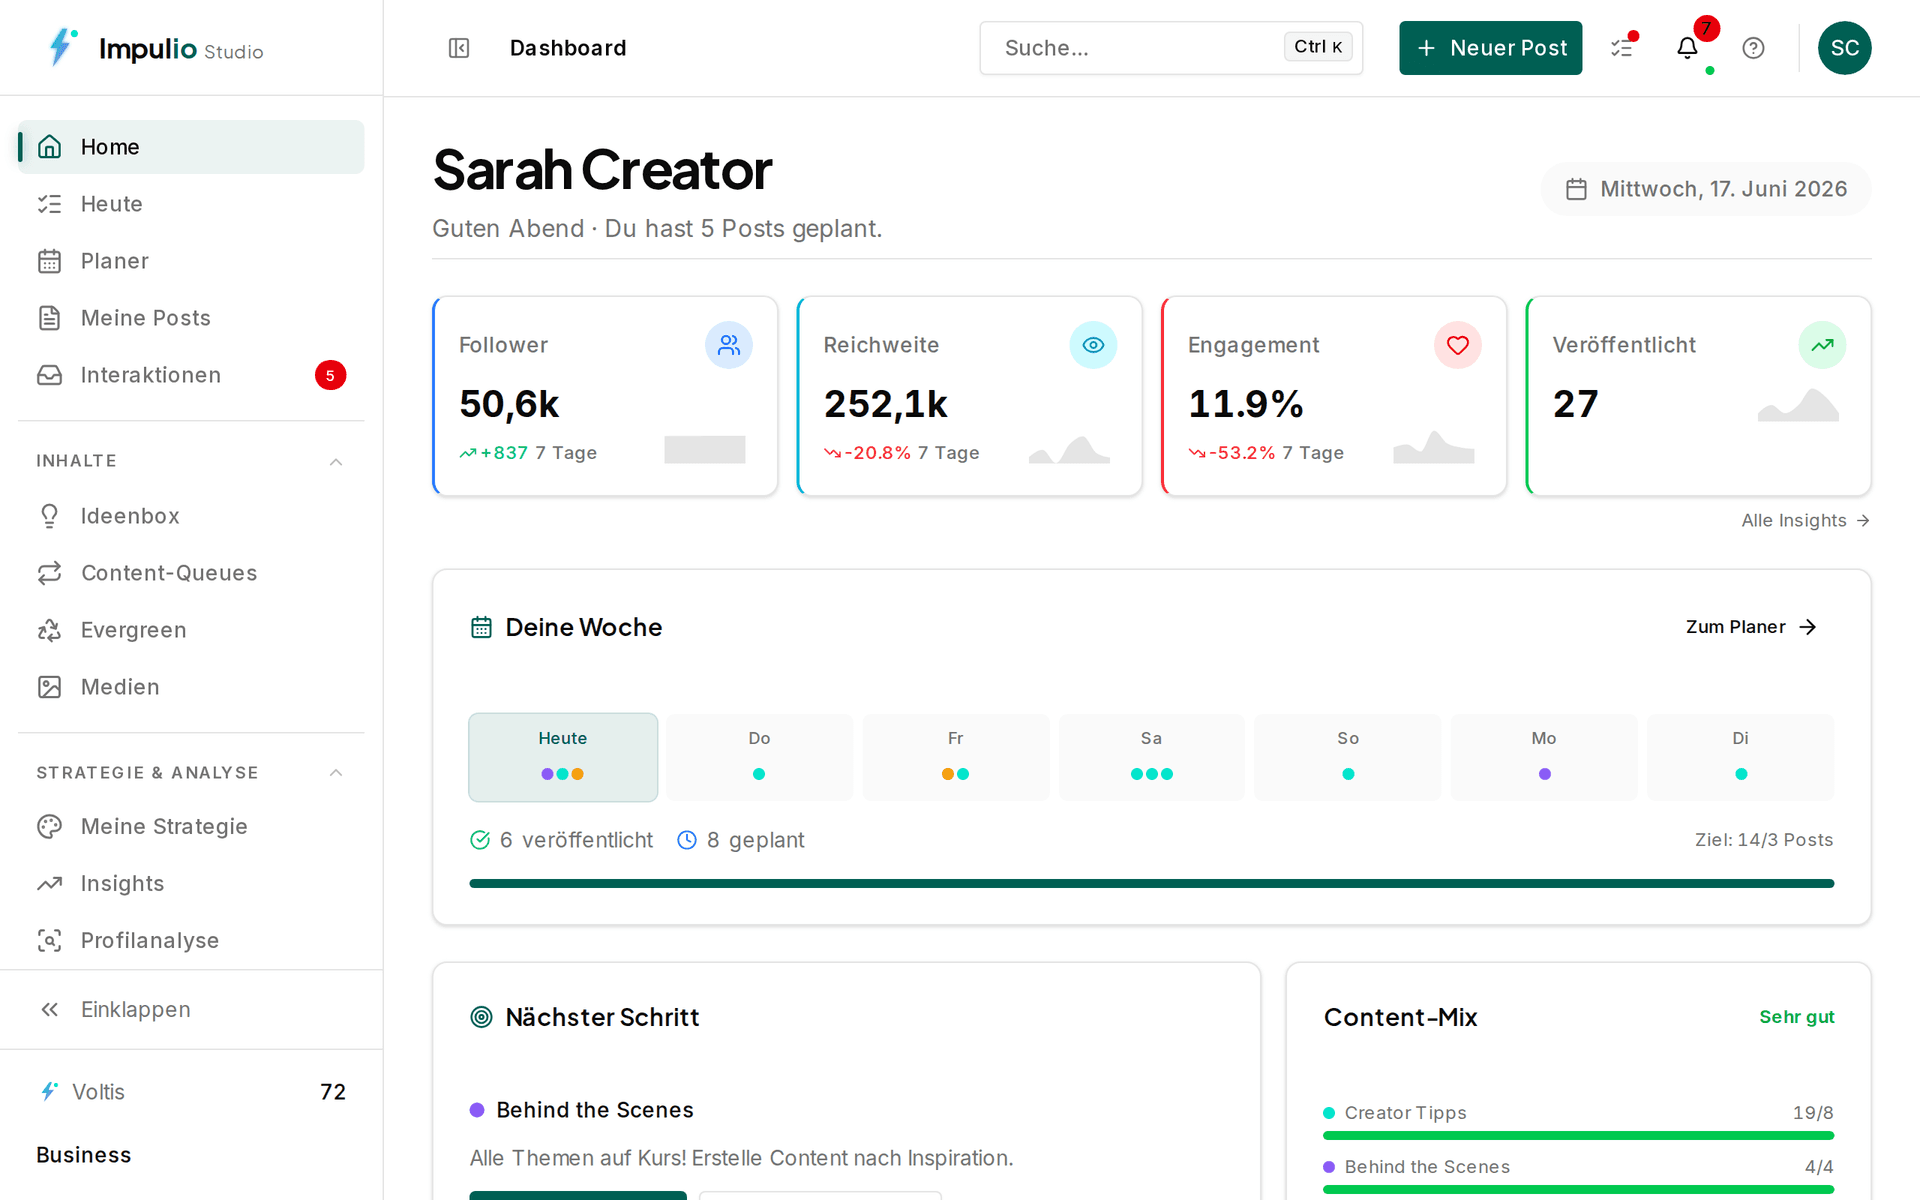Open Interaktionen in sidebar

191,375
